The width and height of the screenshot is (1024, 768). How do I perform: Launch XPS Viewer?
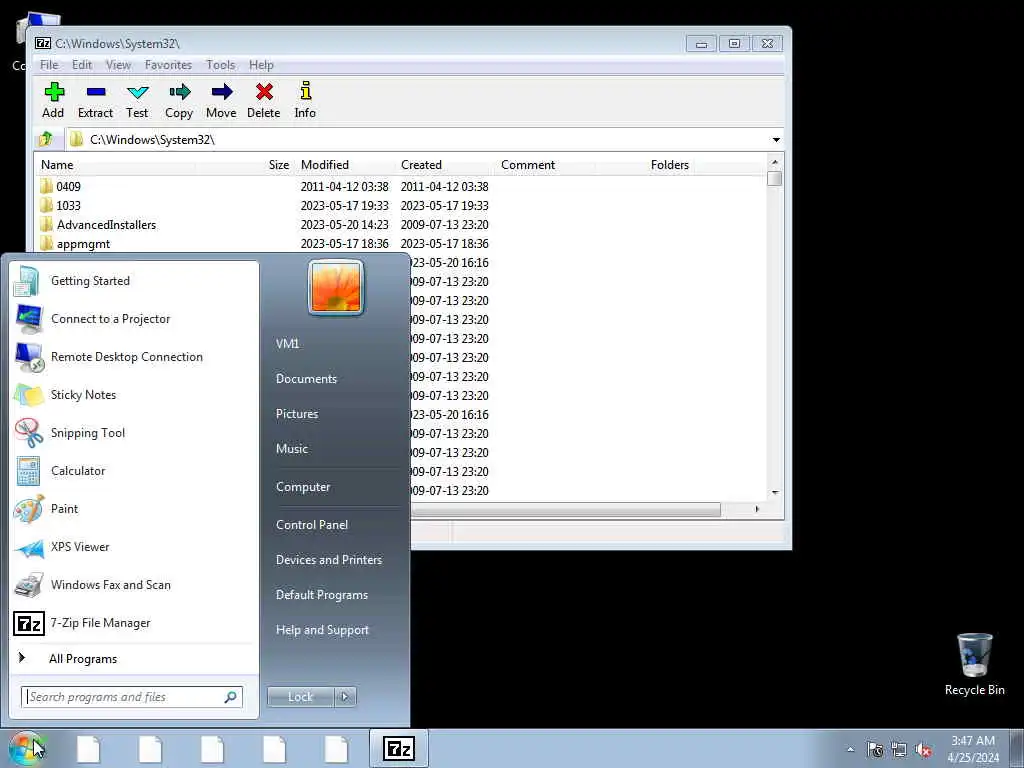tap(134, 547)
